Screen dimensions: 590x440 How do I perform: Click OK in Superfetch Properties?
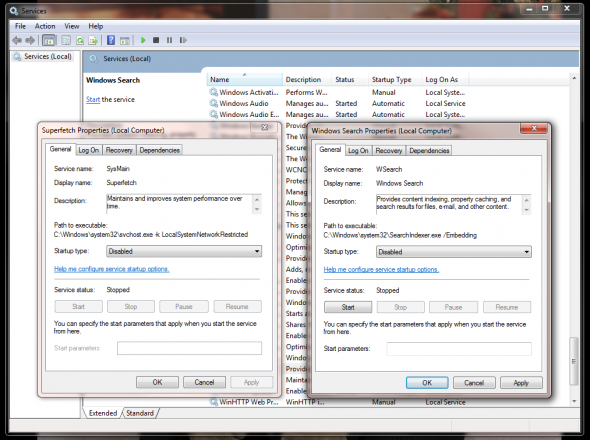point(157,382)
